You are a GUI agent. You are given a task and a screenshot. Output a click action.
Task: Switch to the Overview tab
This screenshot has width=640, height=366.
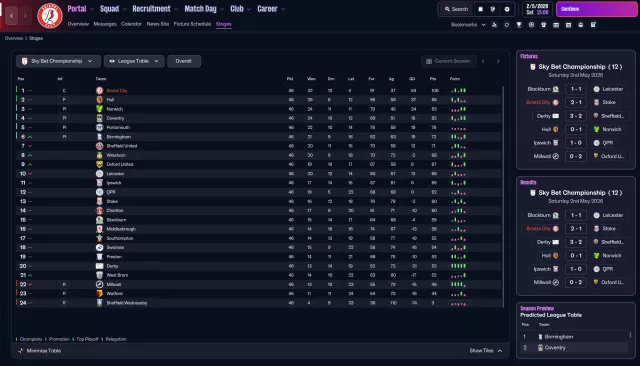[x=78, y=24]
